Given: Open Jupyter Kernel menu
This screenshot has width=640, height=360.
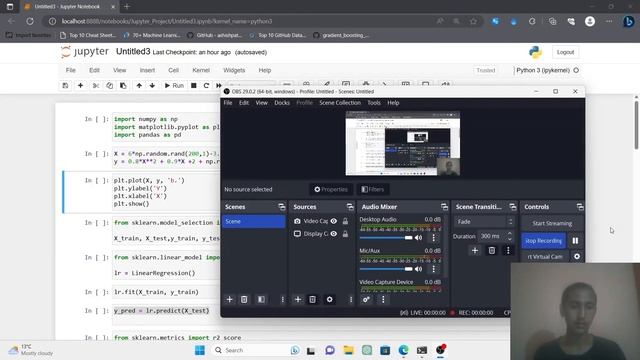Looking at the screenshot, I should point(201,70).
